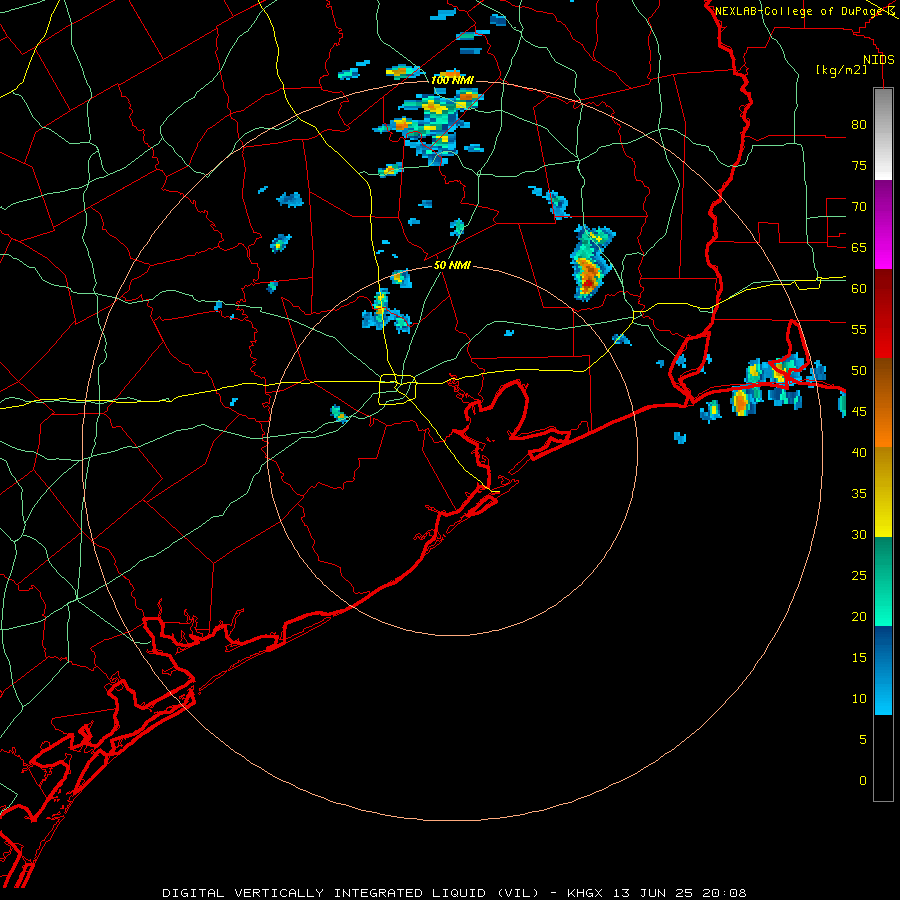Pick the magenta-purple segment of the color scale

pyautogui.click(x=883, y=225)
